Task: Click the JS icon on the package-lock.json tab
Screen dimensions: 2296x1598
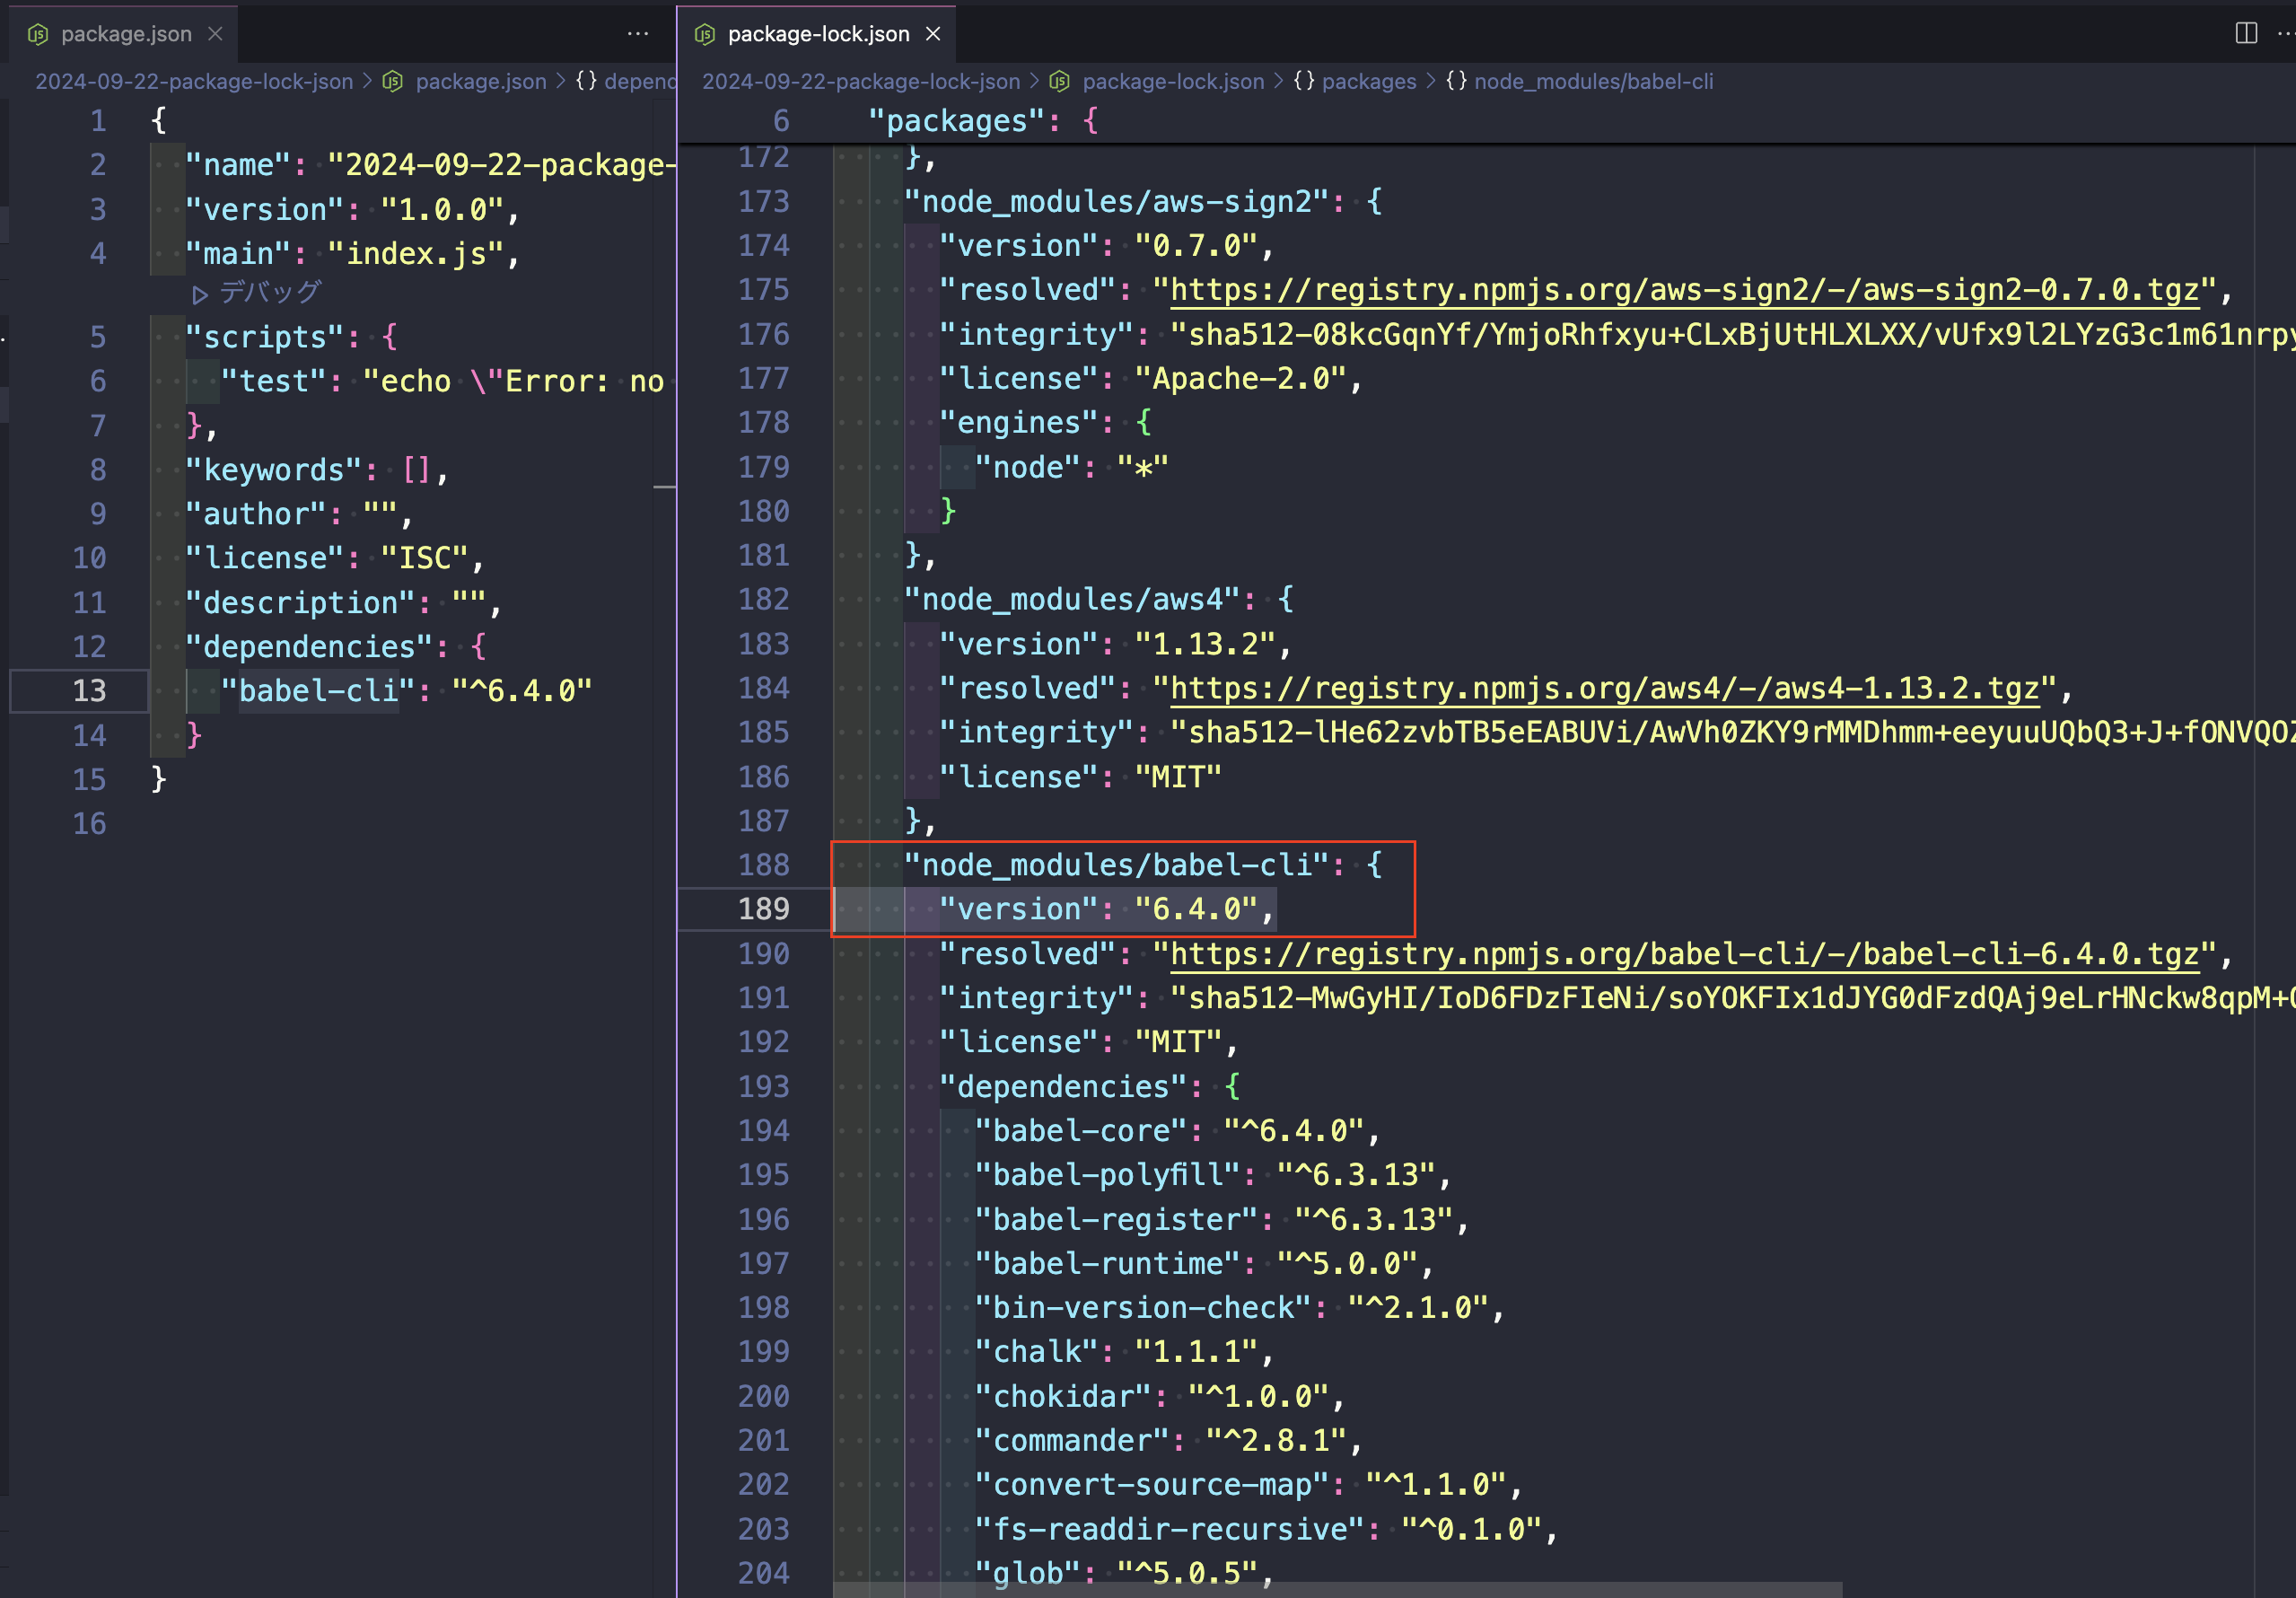Action: (705, 33)
